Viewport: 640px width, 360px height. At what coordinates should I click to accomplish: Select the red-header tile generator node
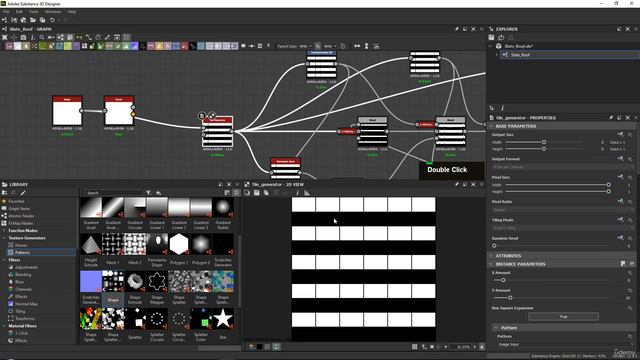[218, 131]
